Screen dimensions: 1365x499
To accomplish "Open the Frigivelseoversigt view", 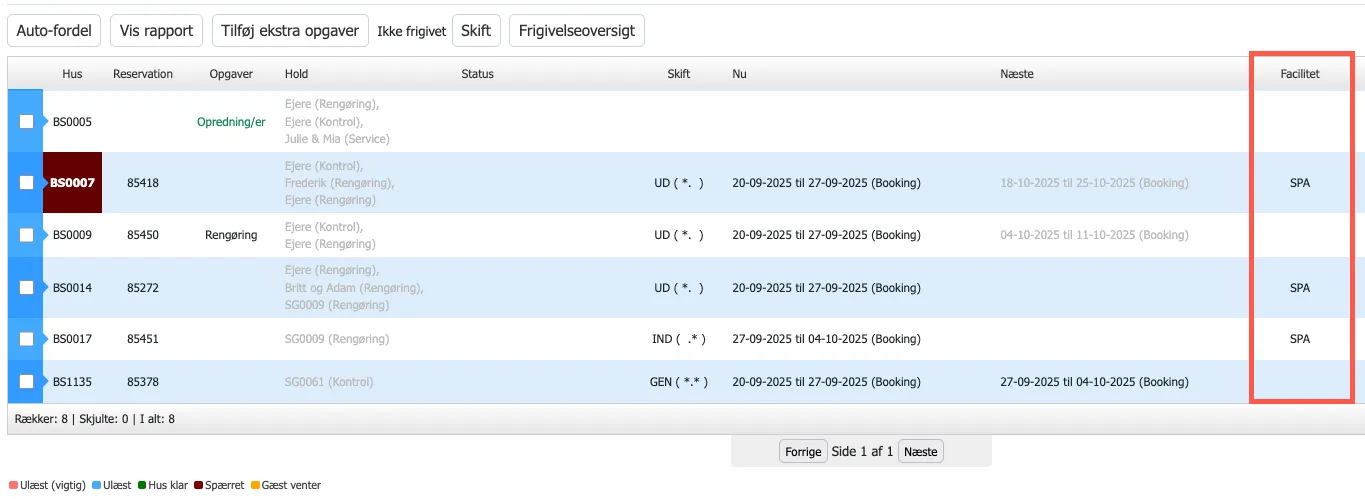I will pos(577,30).
